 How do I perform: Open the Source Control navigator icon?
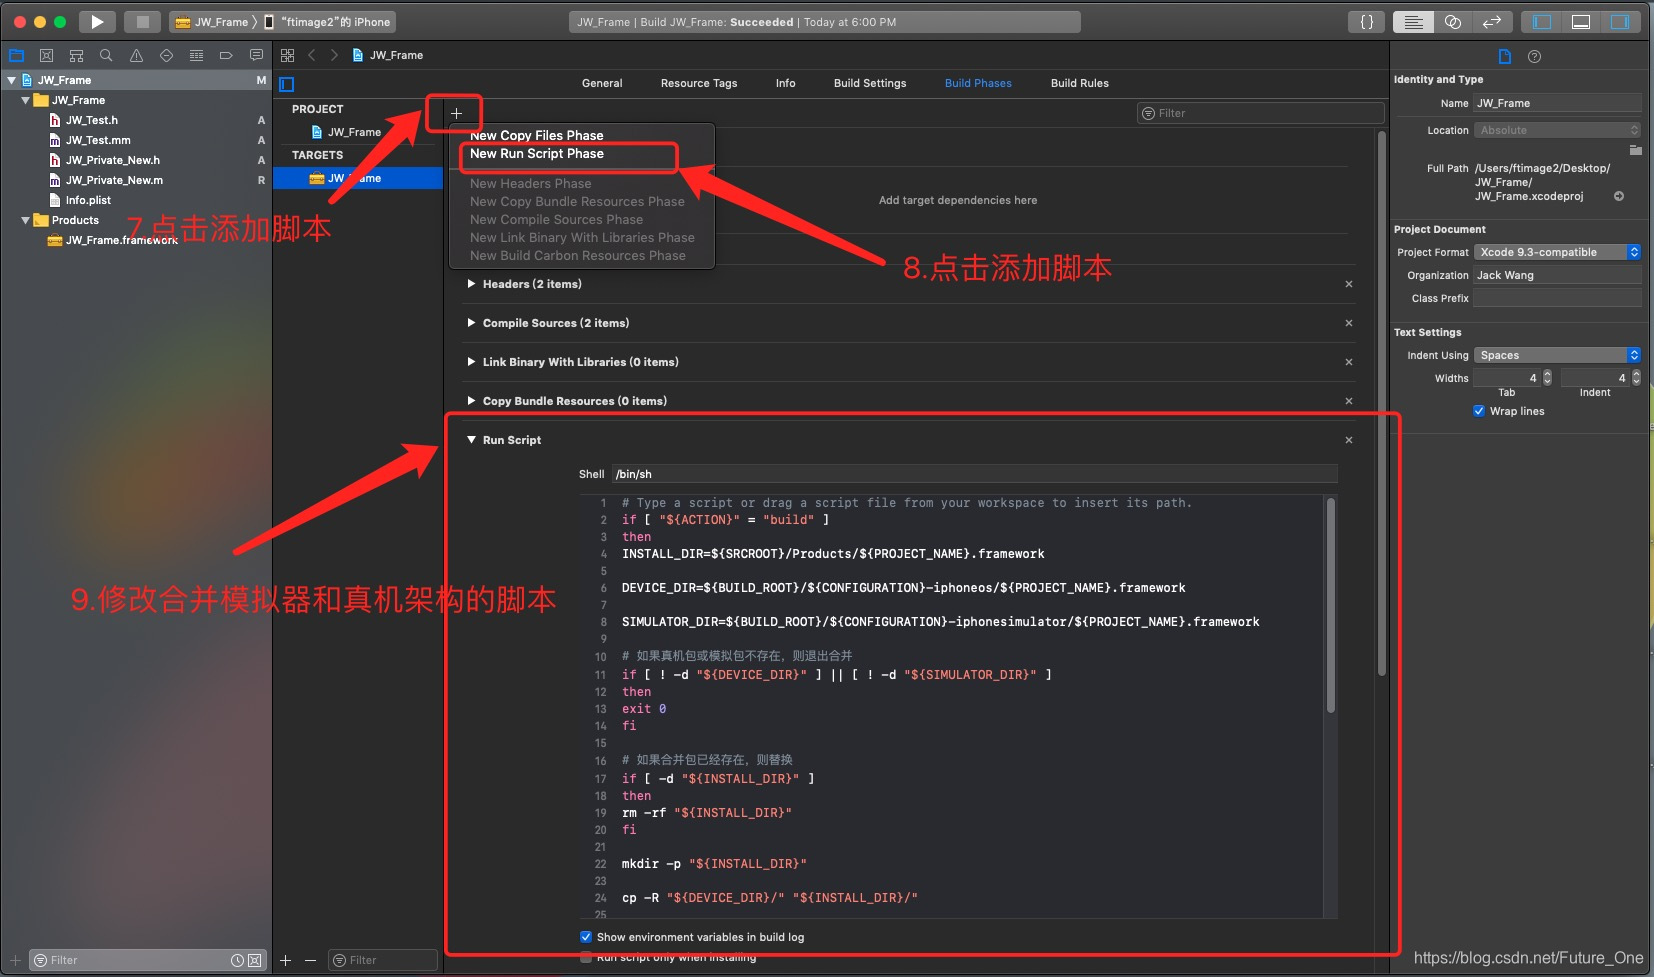coord(46,55)
